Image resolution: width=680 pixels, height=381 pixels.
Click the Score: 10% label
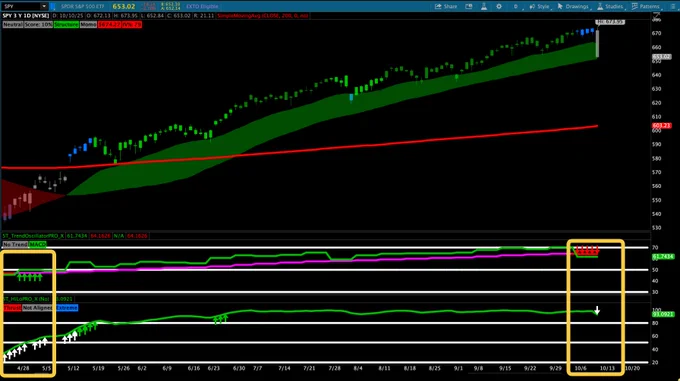38,25
